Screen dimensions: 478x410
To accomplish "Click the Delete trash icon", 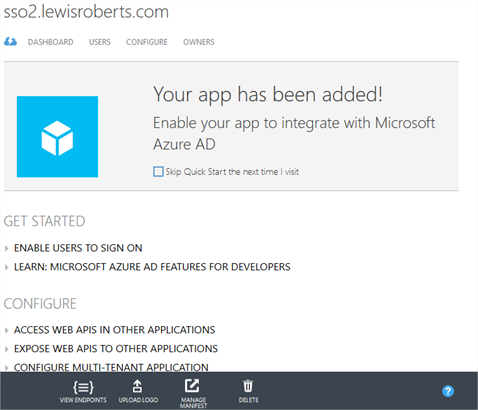I will tap(248, 386).
